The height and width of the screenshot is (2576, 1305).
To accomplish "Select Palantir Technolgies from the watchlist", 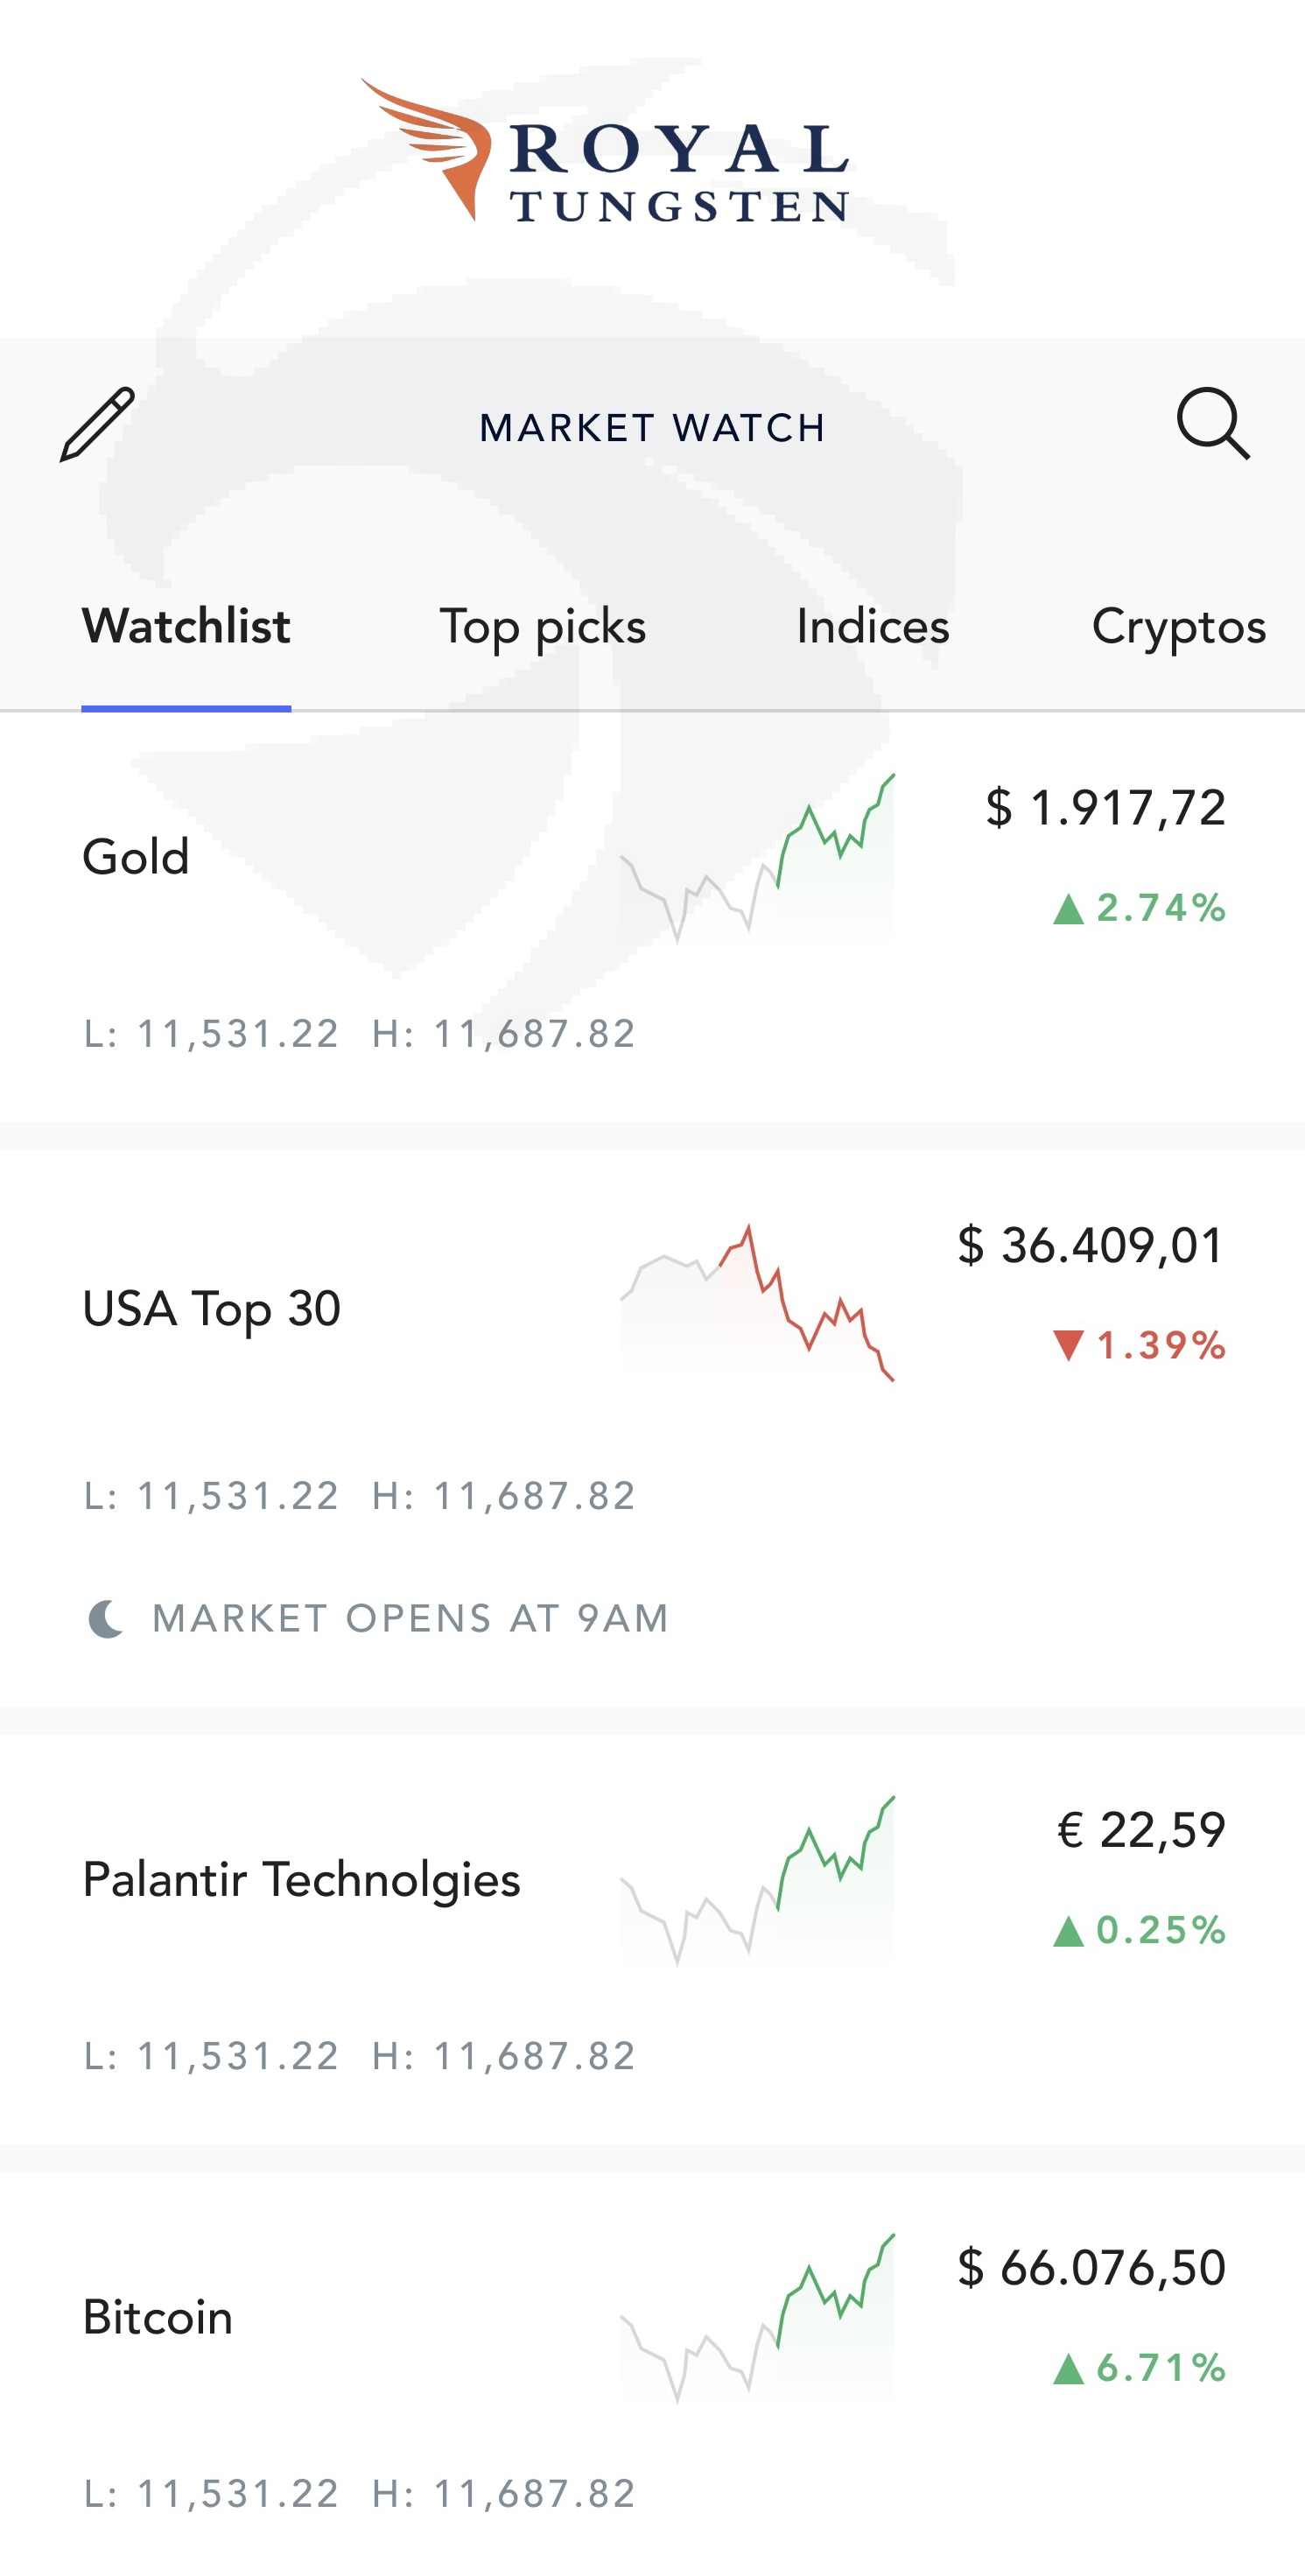I will (x=301, y=1880).
